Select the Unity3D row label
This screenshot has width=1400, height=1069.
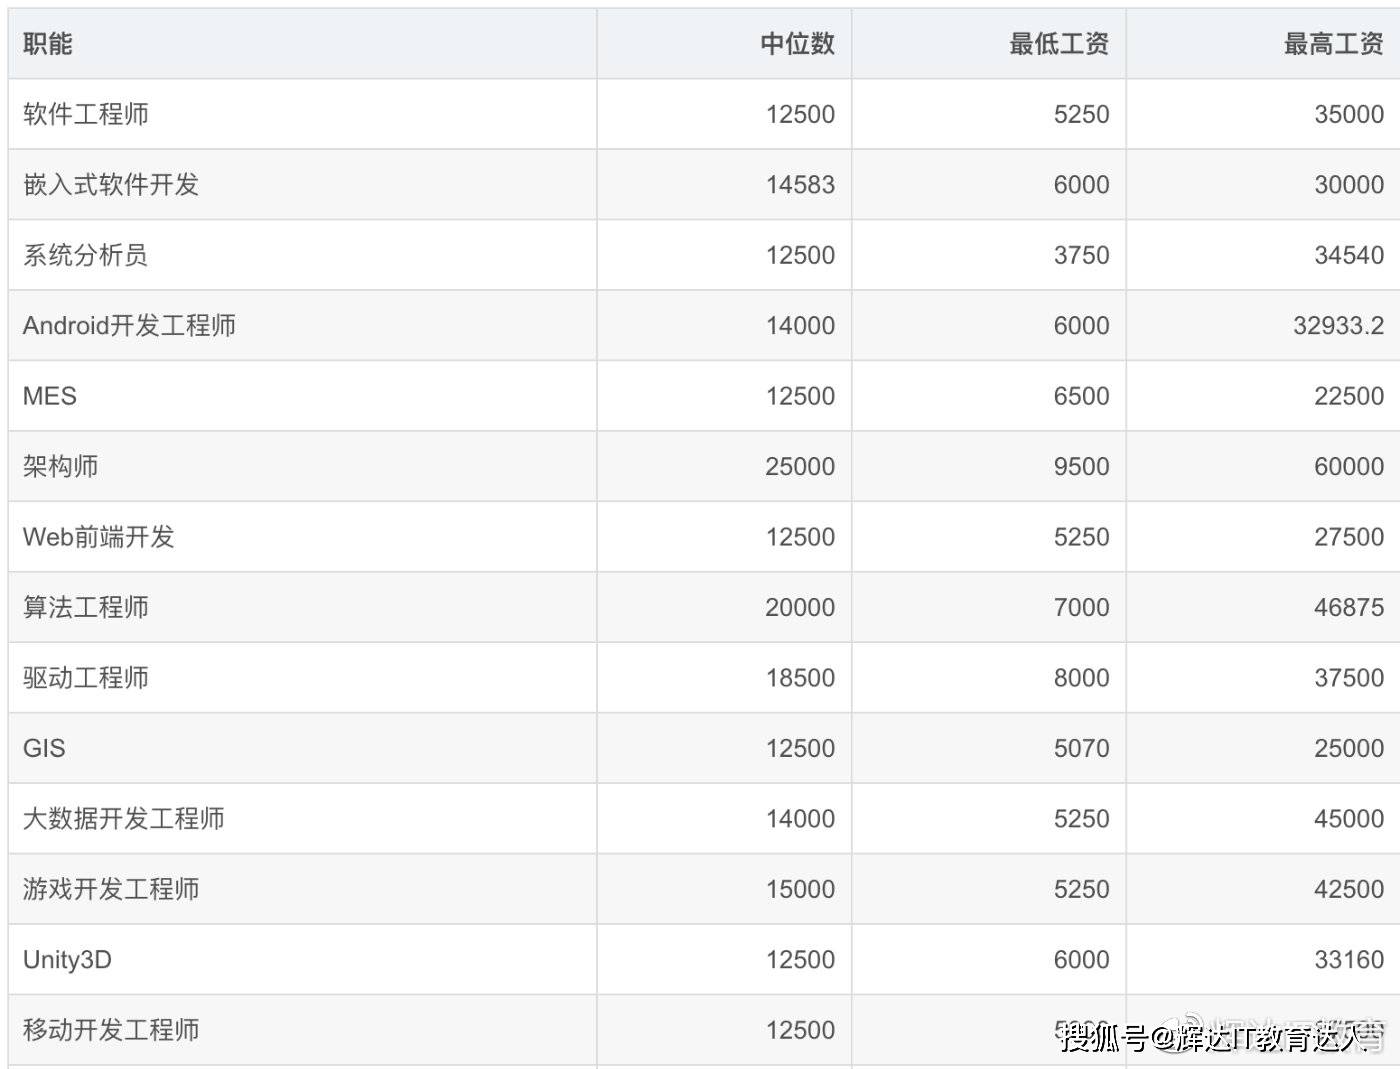pyautogui.click(x=67, y=960)
